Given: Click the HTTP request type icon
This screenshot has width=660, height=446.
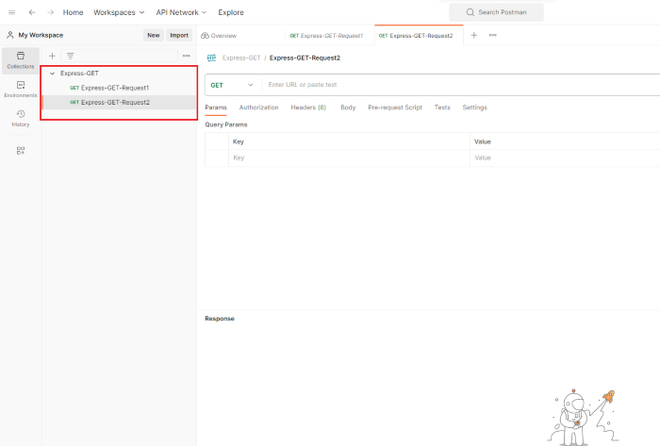Looking at the screenshot, I should click(x=211, y=58).
